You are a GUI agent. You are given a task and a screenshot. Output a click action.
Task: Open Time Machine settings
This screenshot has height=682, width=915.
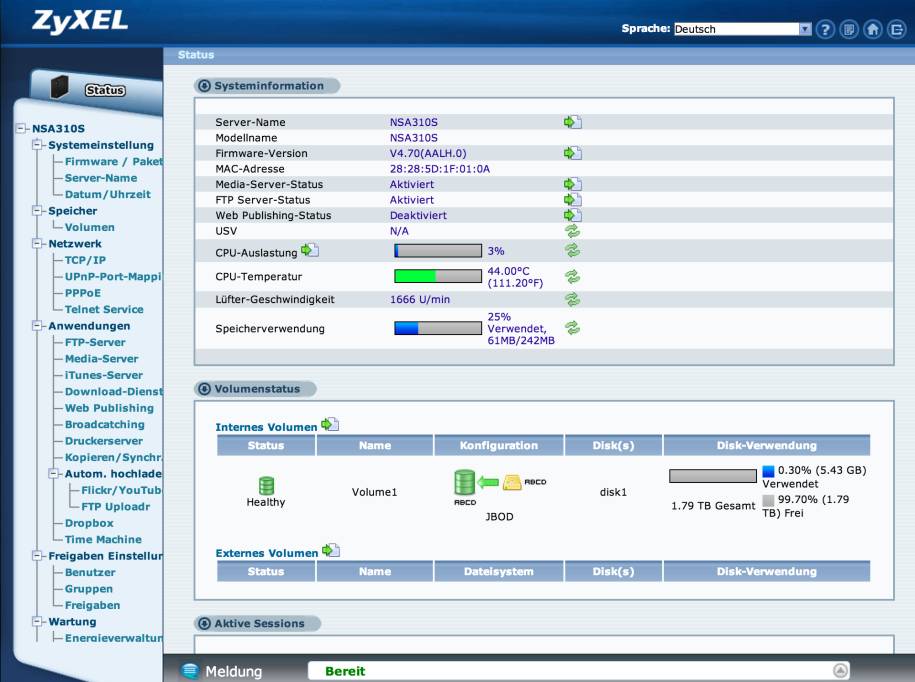[103, 540]
